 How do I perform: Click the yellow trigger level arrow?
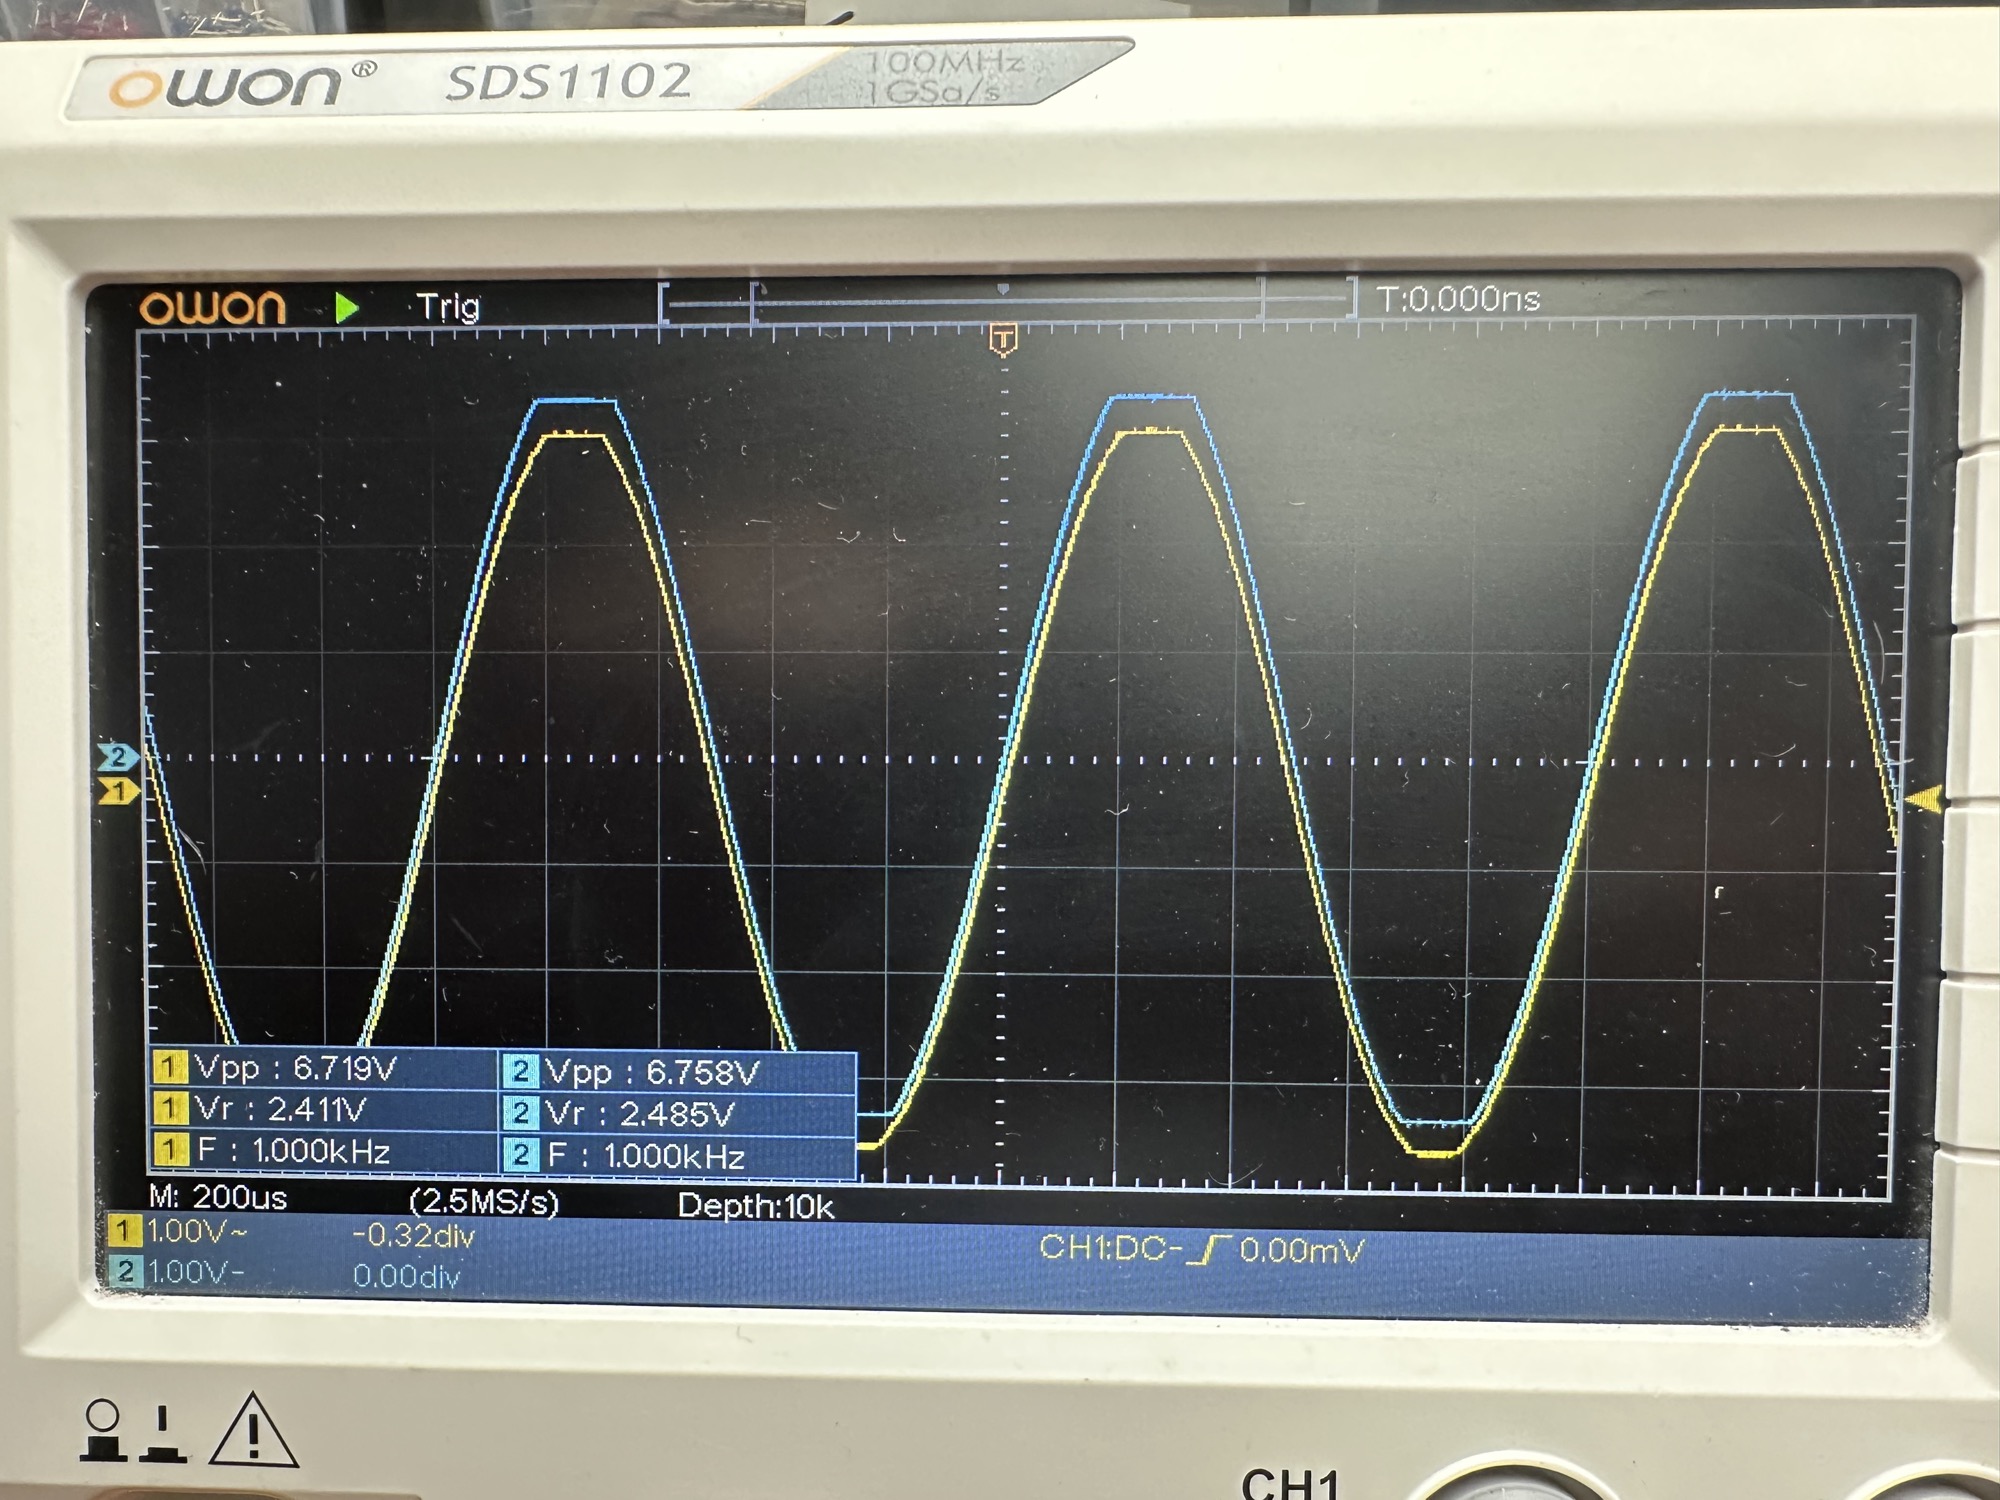click(1924, 799)
